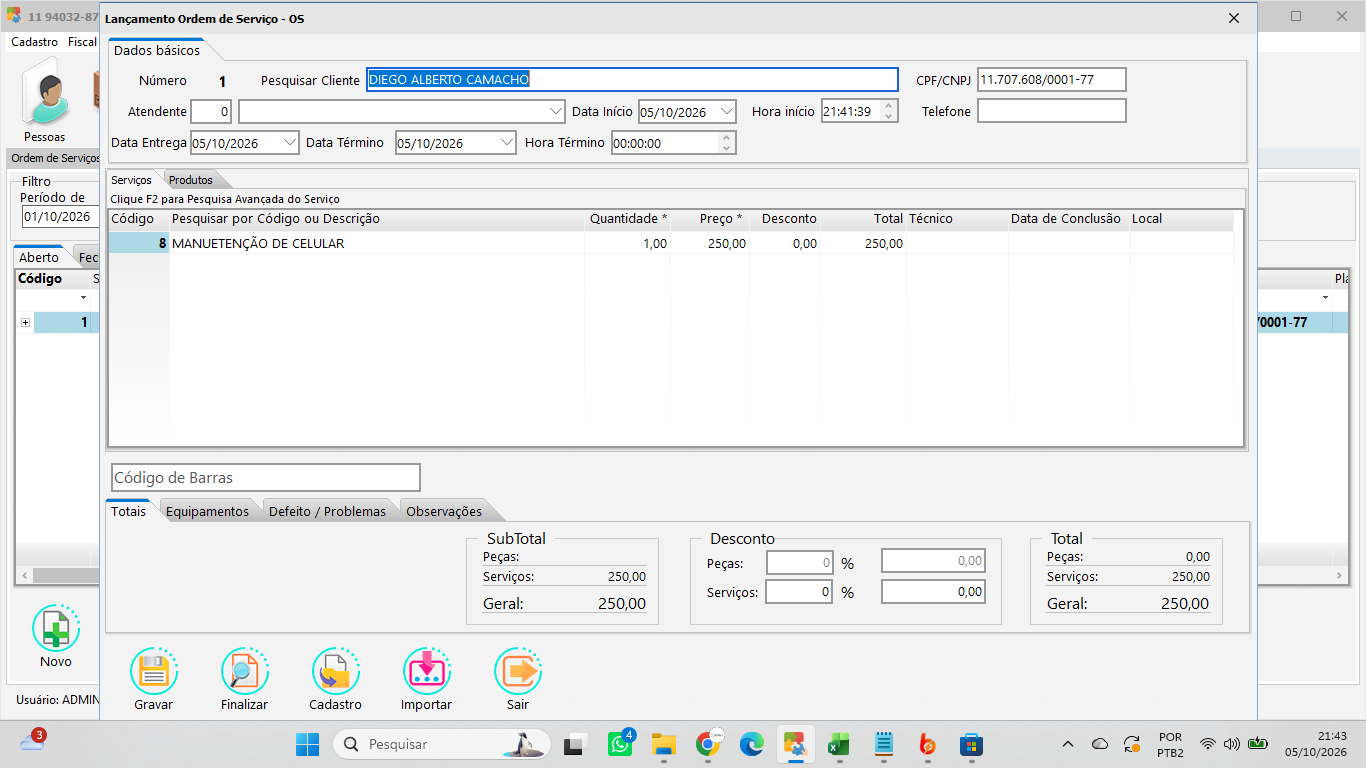Click the Quantidade cell showing 1,00

point(628,243)
